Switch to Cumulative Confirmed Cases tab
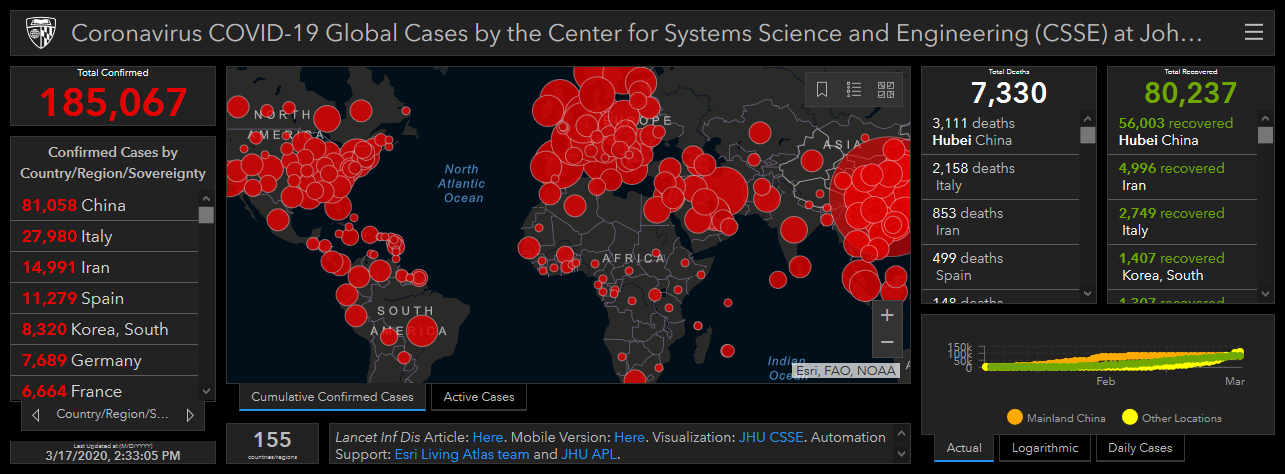 (x=332, y=397)
